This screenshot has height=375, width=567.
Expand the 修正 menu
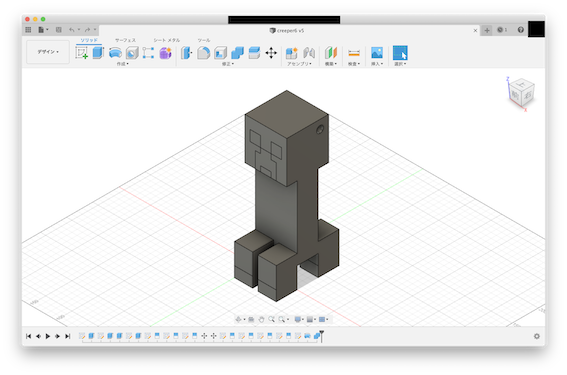[228, 64]
